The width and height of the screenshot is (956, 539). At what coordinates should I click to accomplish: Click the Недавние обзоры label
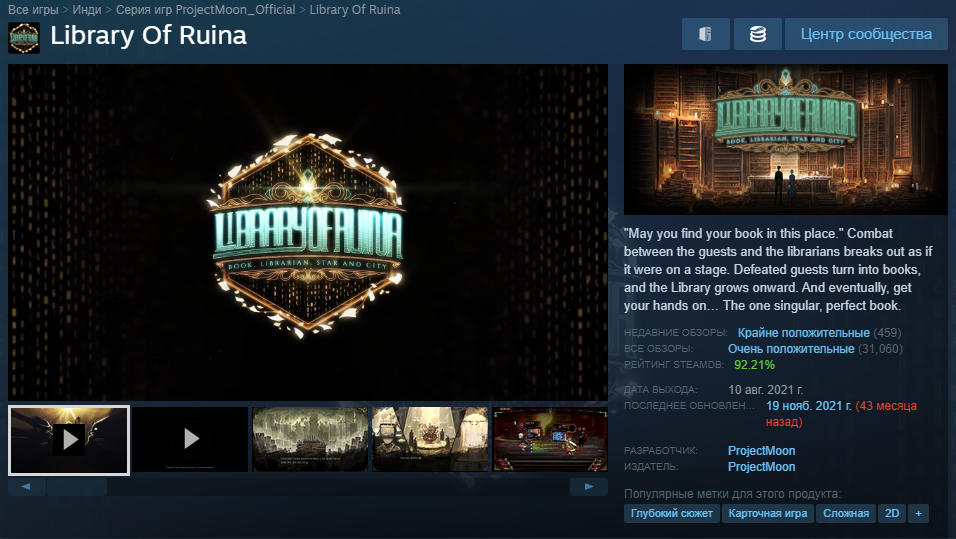[x=676, y=333]
